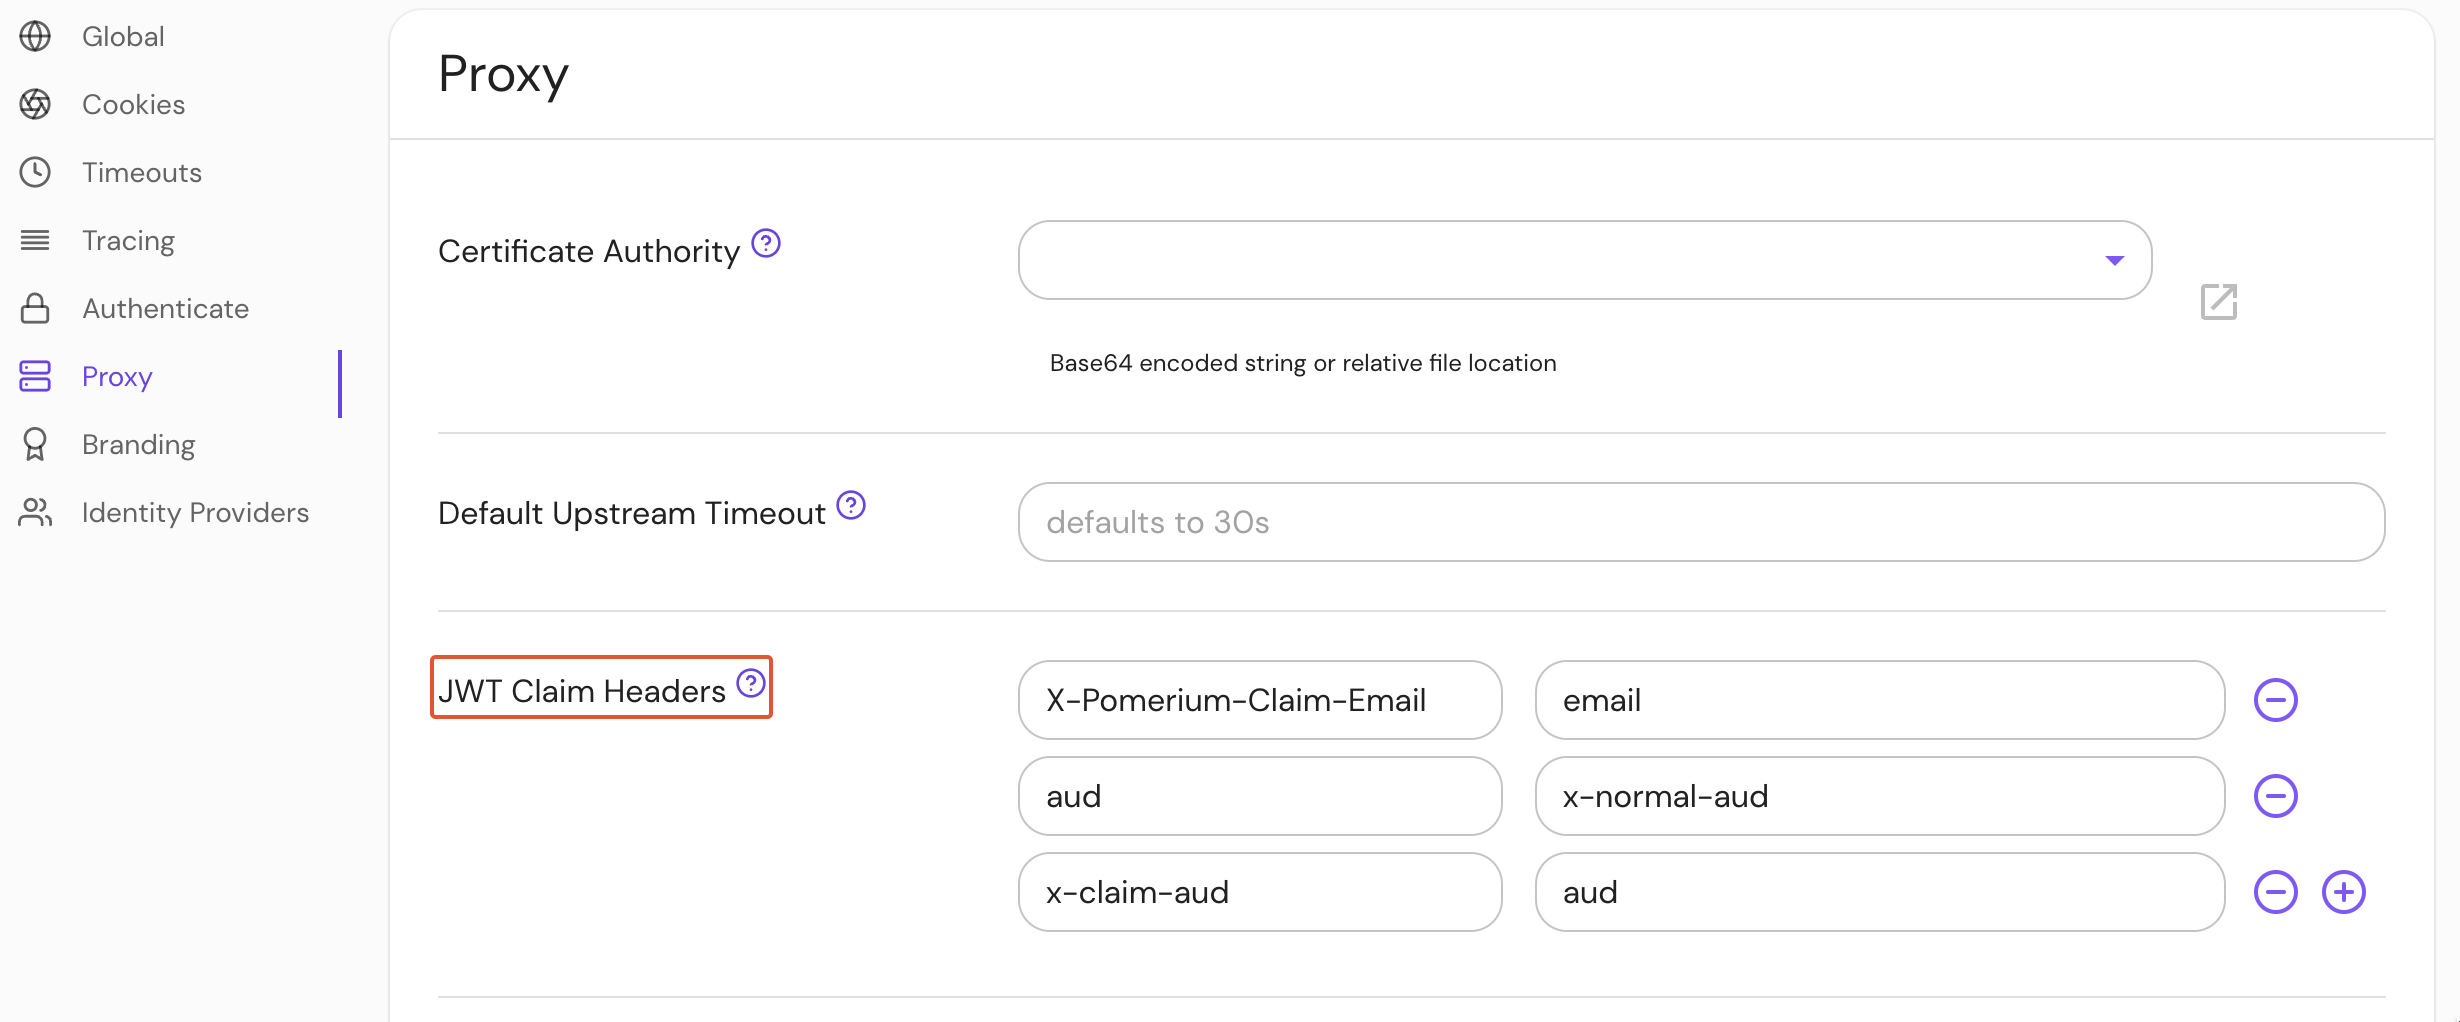Viewport: 2460px width, 1022px height.
Task: Select the Tracing lines icon
Action: click(x=36, y=240)
